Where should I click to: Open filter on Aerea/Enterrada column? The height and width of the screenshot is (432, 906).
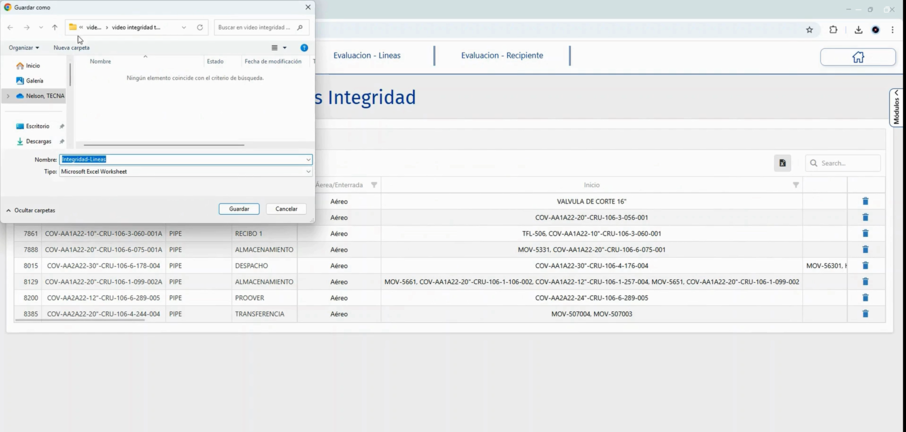[374, 185]
